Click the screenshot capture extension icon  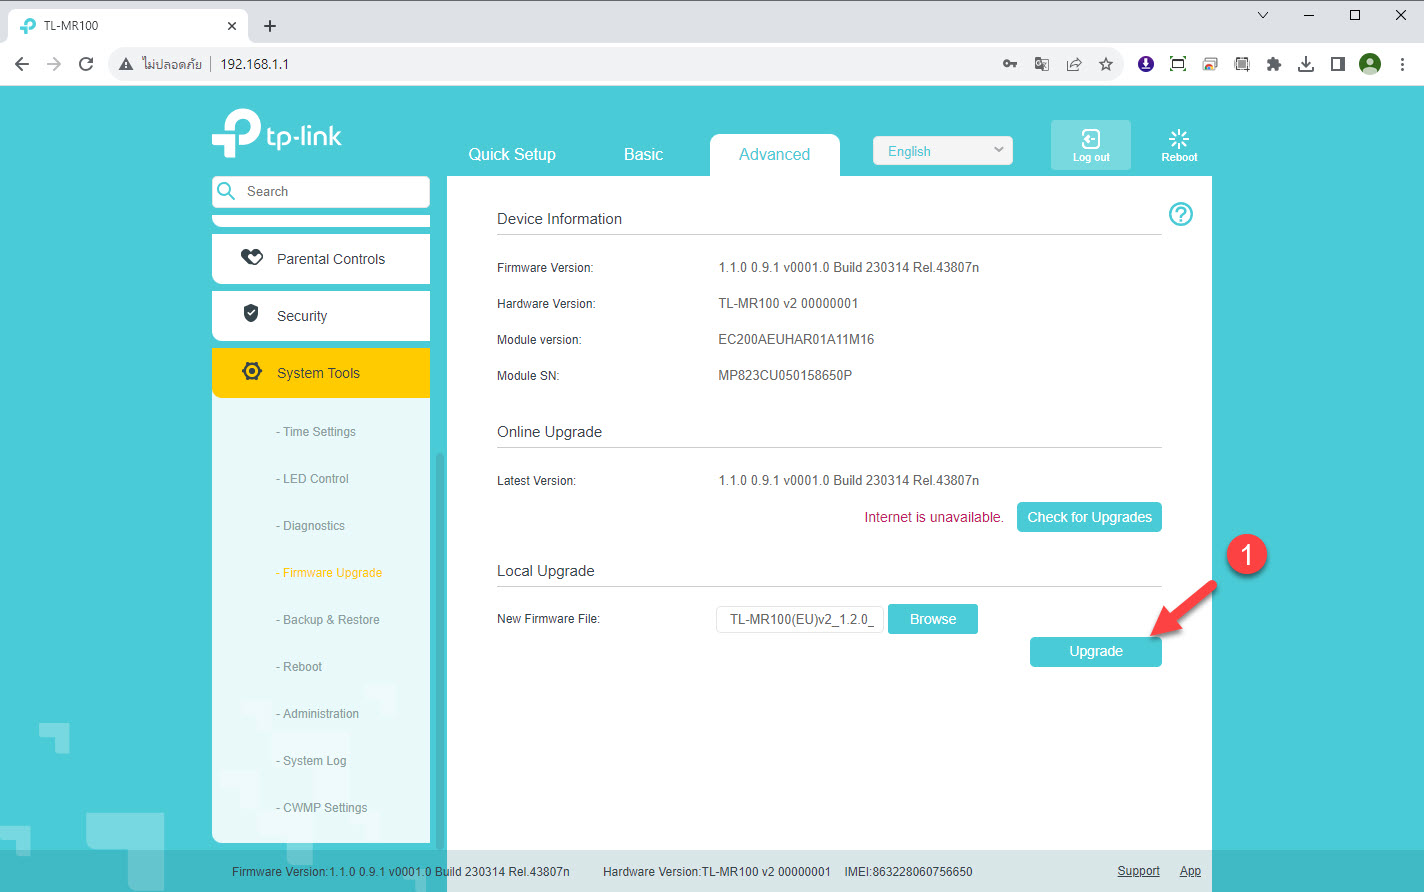point(1178,64)
